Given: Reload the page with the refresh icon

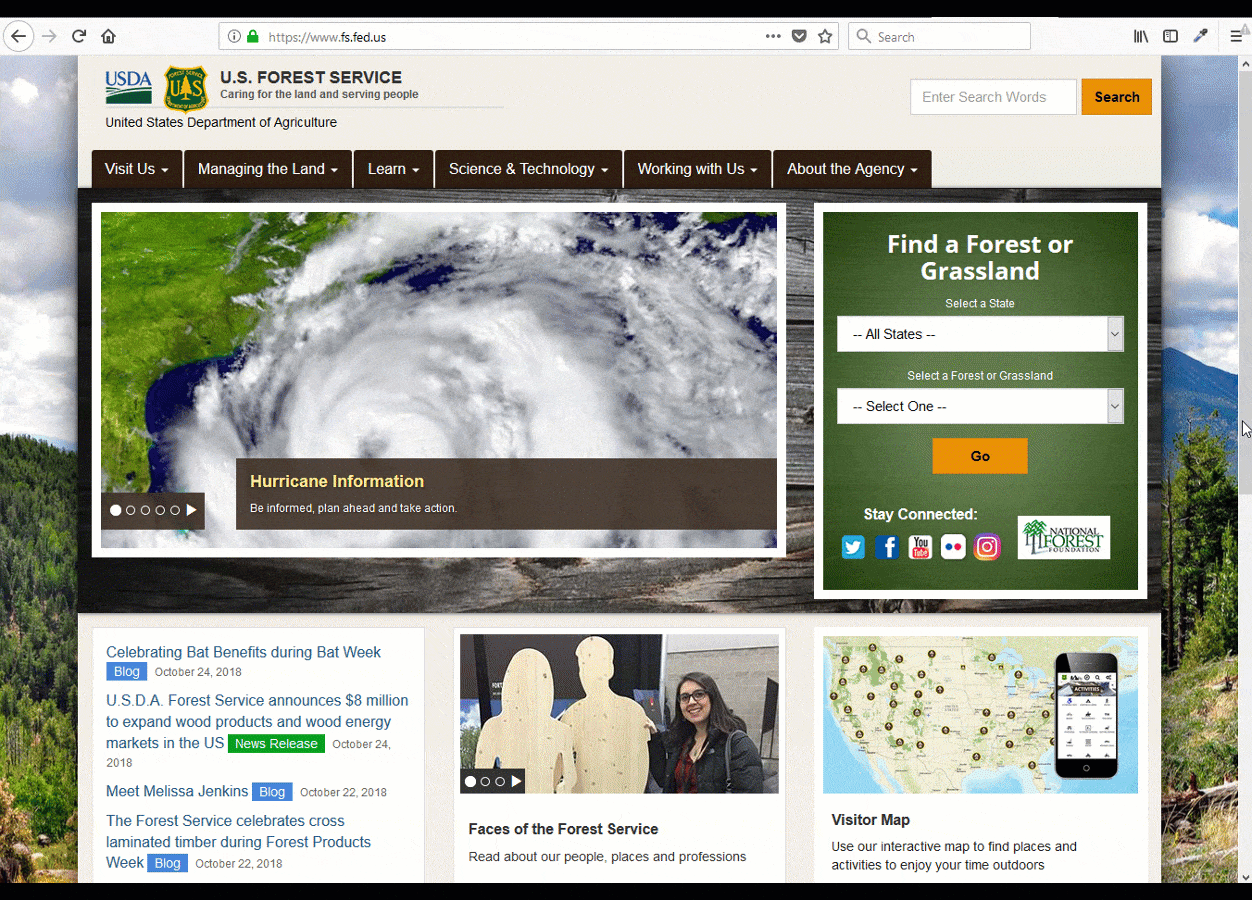Looking at the screenshot, I should (x=79, y=37).
